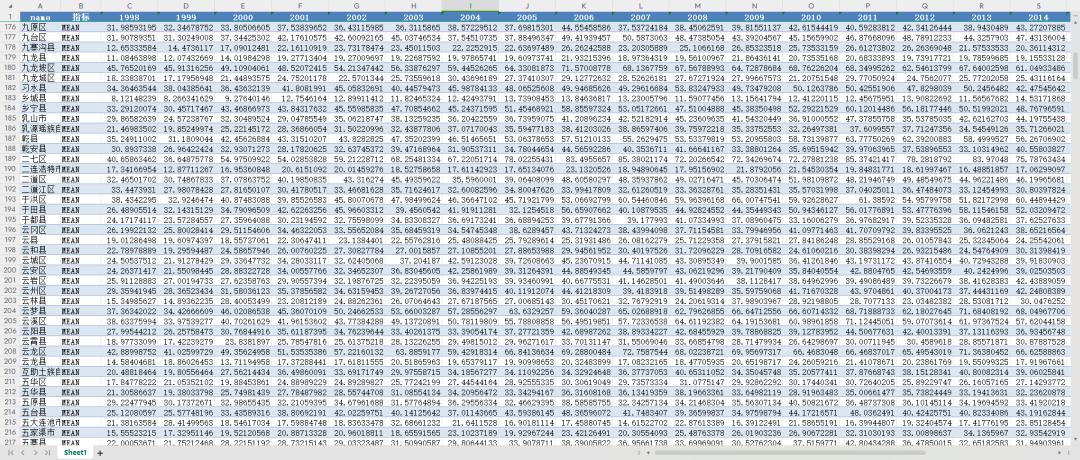Screen dimensions: 1080x460
Task: Click the '2004' header cell
Action: tap(470, 17)
